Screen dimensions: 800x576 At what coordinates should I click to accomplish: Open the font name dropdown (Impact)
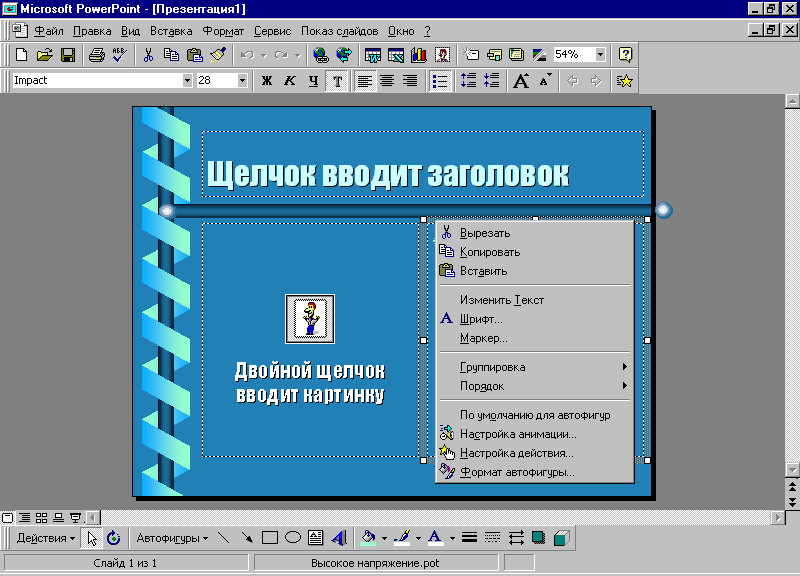click(x=187, y=81)
